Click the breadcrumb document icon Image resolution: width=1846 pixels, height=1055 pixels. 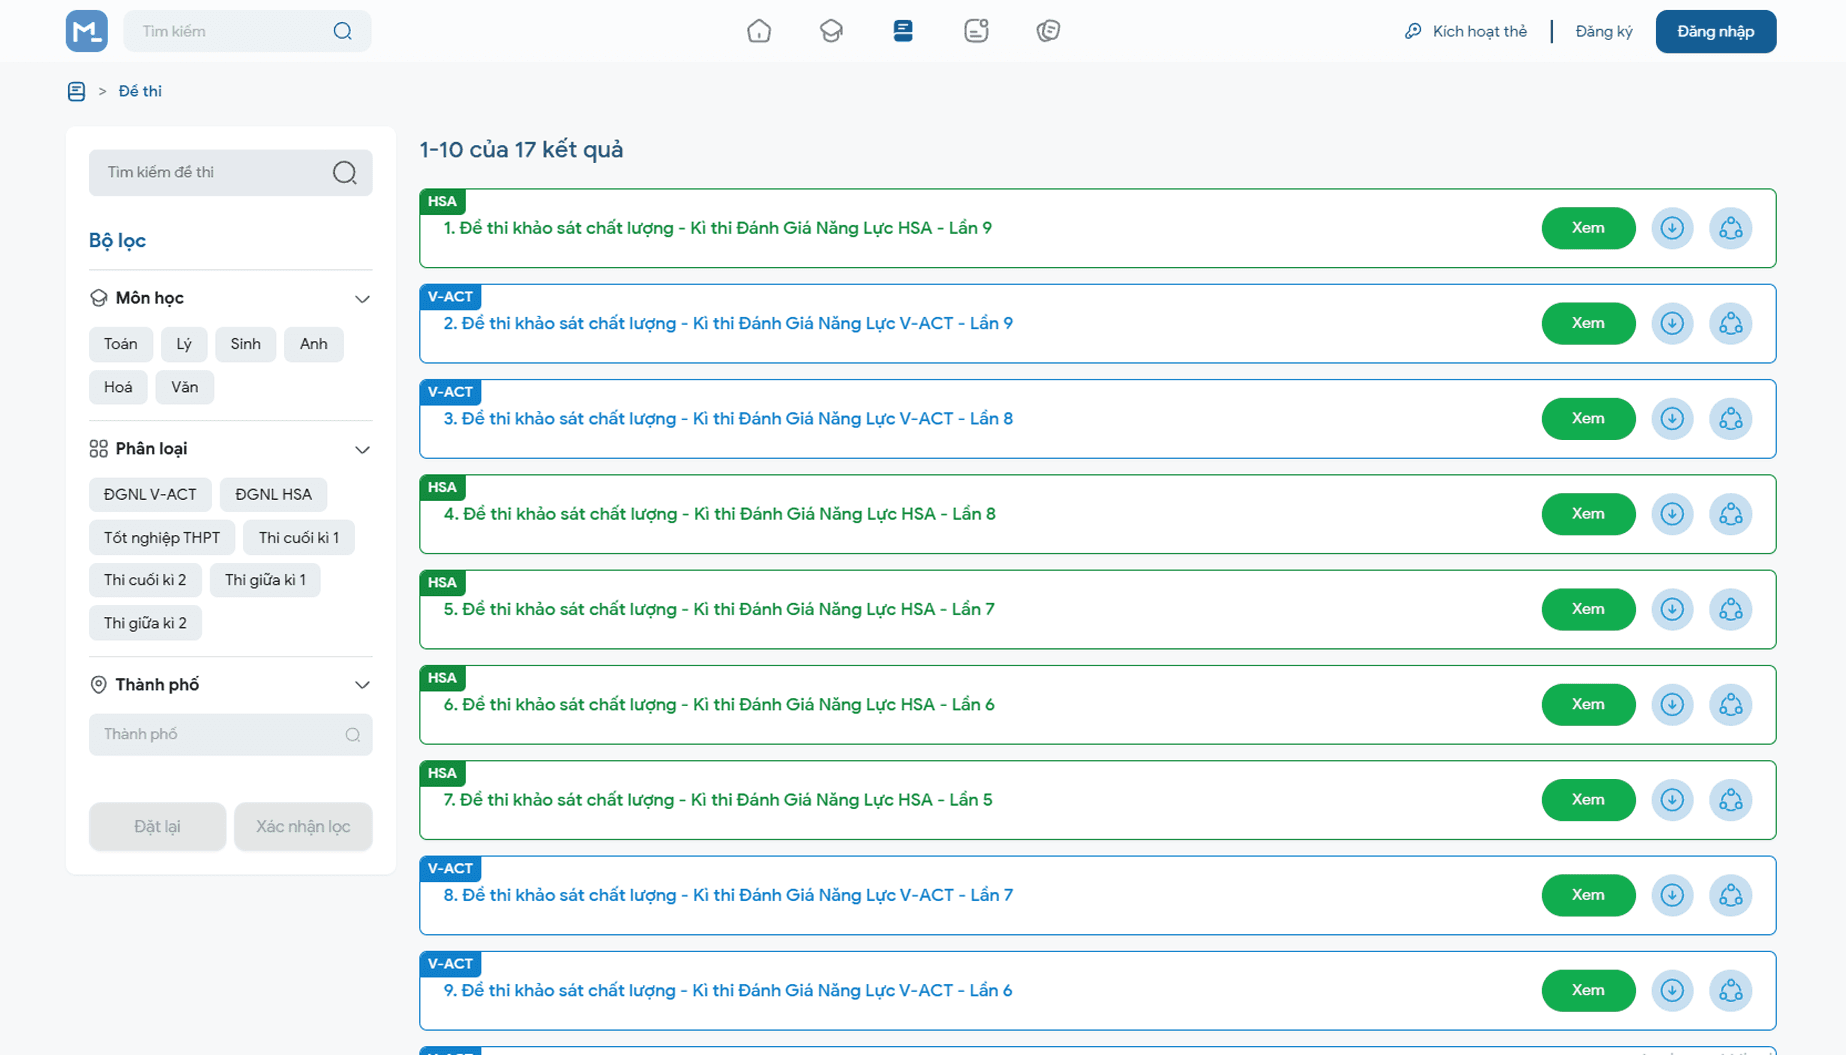(76, 91)
